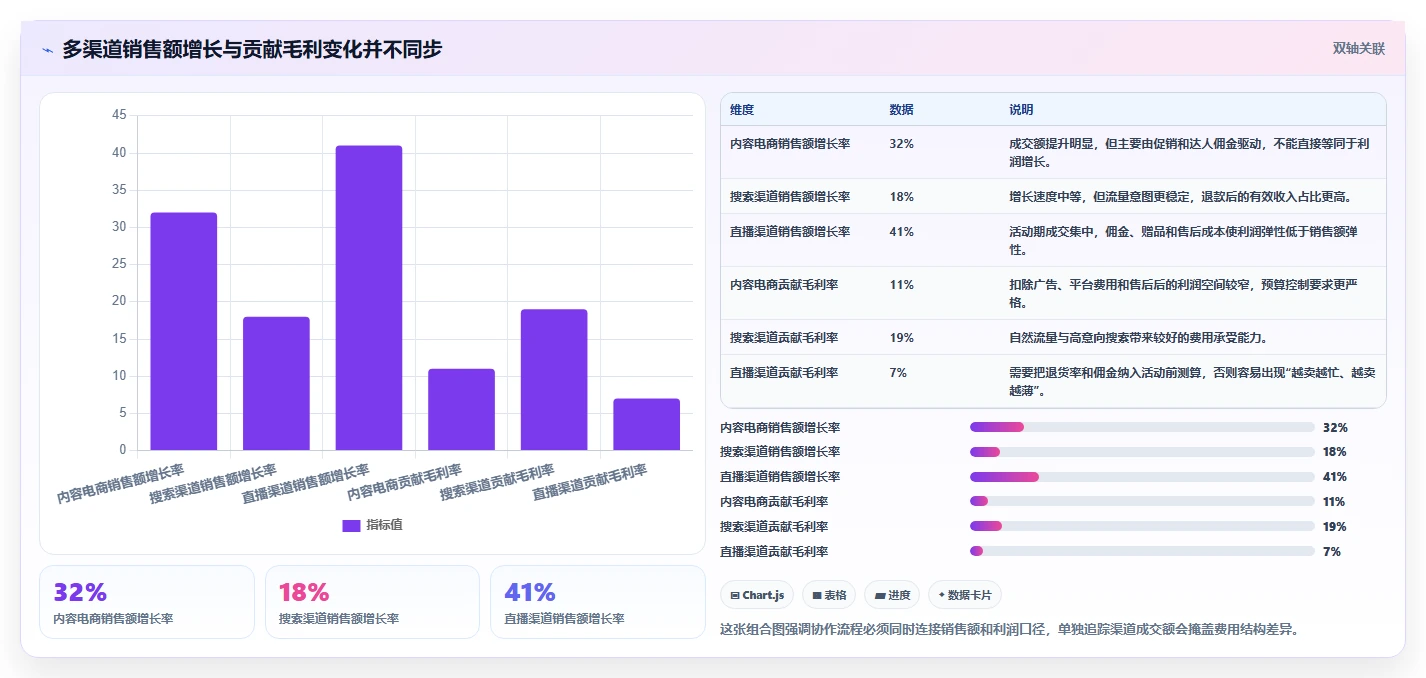
Task: Click the 41% value beside the progress bar
Action: (x=1334, y=477)
